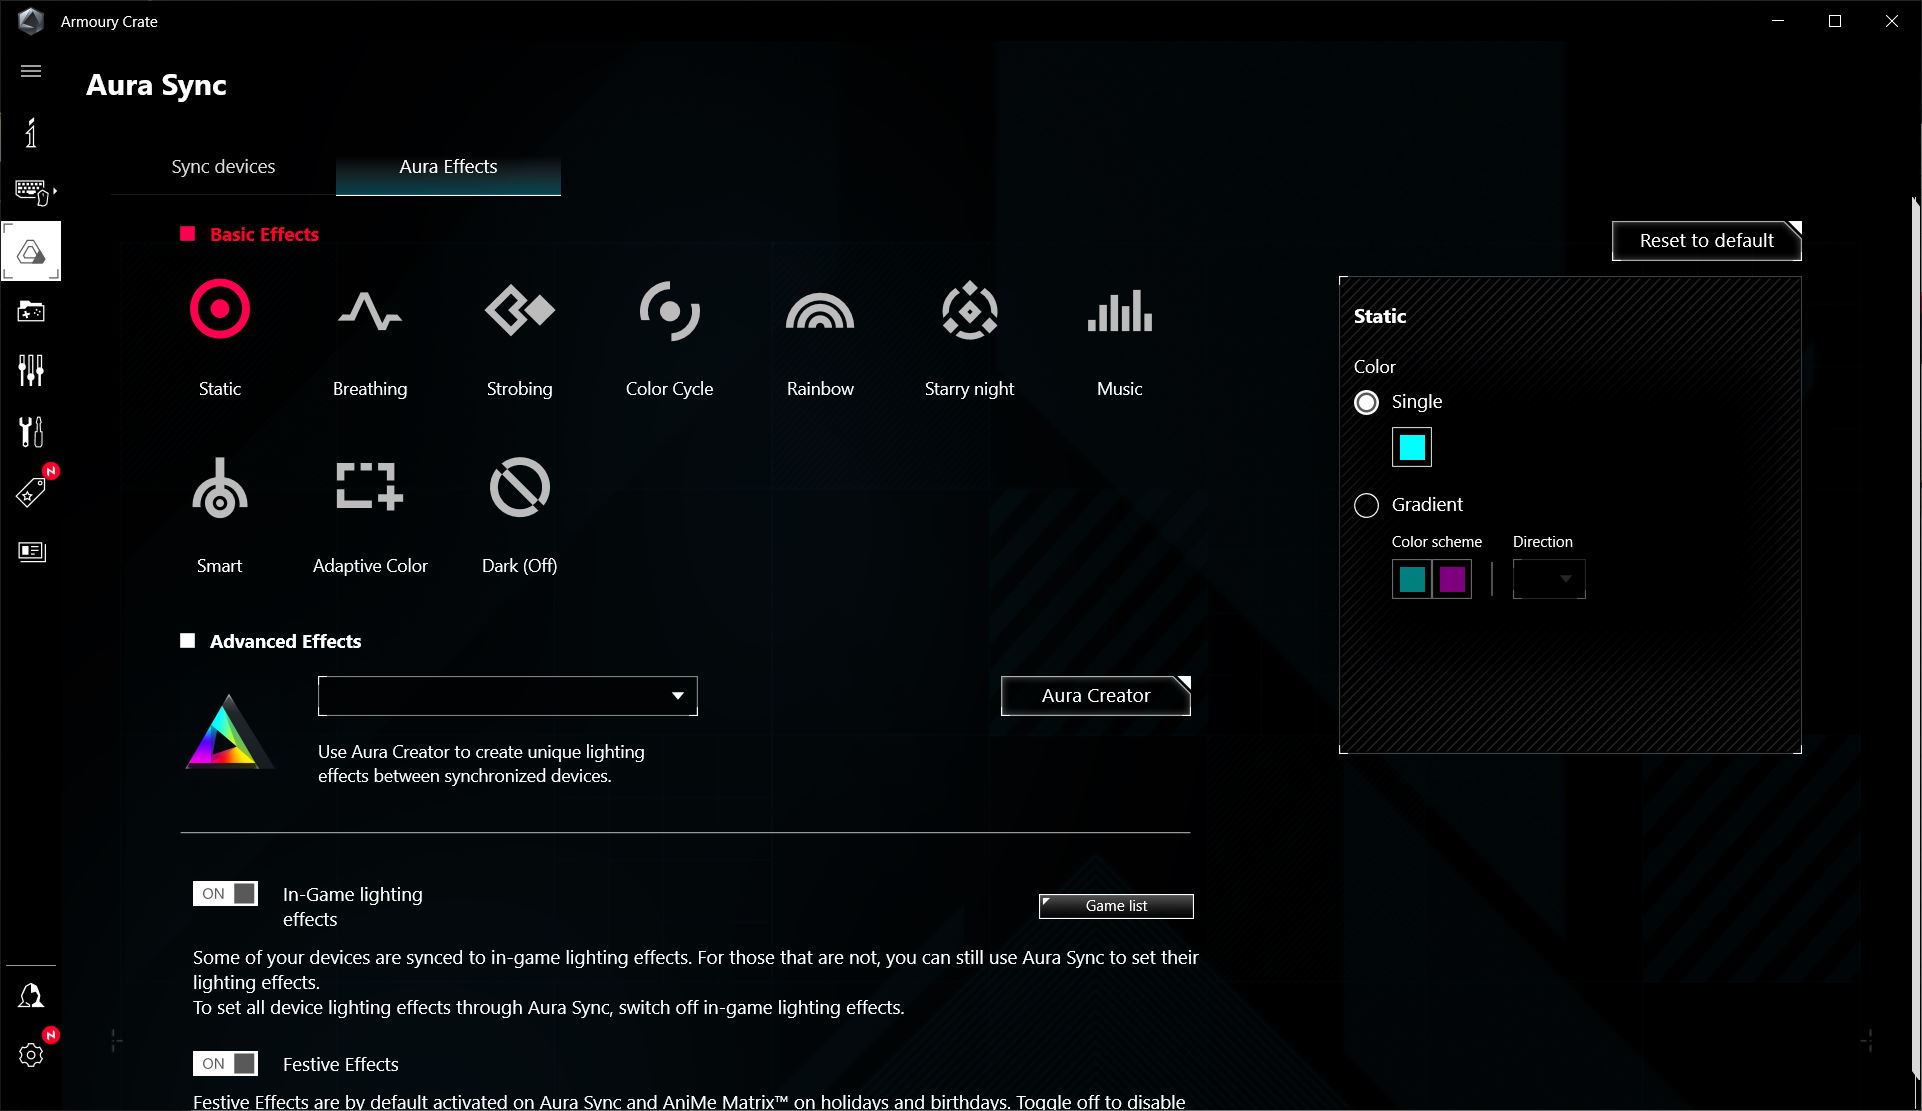Pick the Strobing effect icon
The image size is (1922, 1111).
click(x=519, y=310)
